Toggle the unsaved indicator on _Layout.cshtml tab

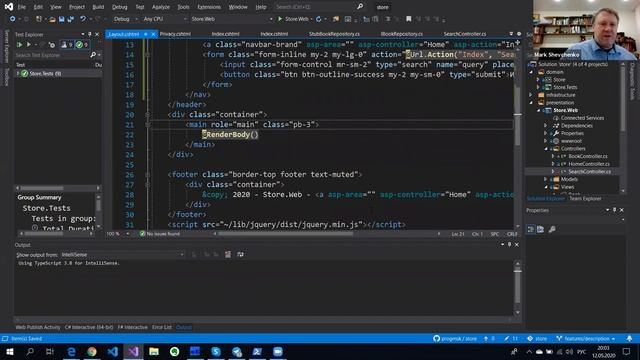click(x=146, y=34)
